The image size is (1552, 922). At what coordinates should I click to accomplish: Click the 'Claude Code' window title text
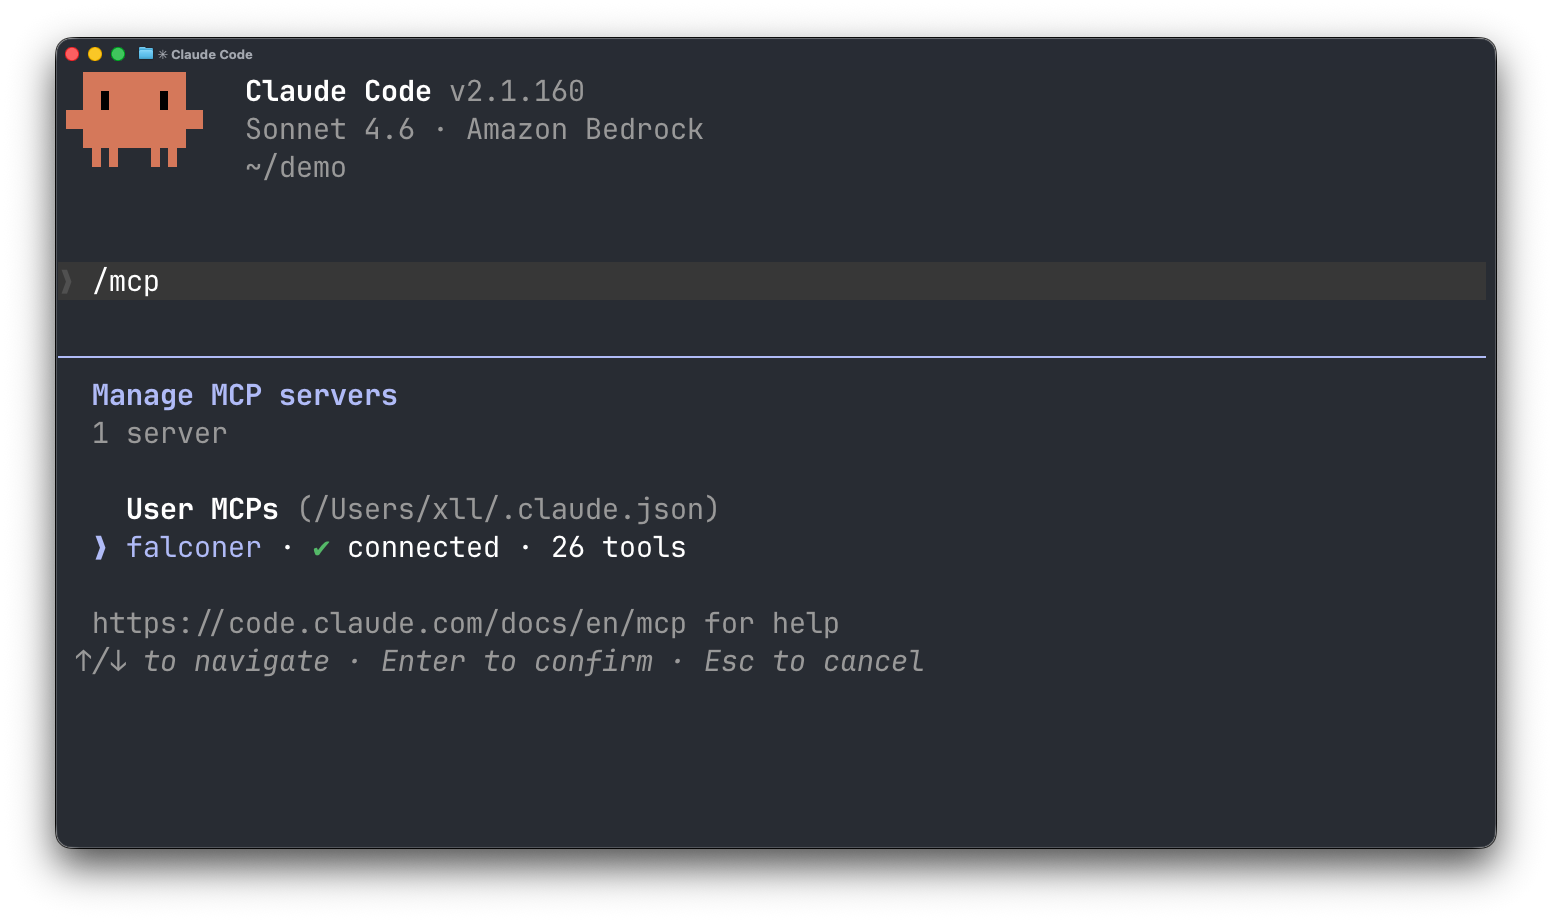(x=212, y=54)
